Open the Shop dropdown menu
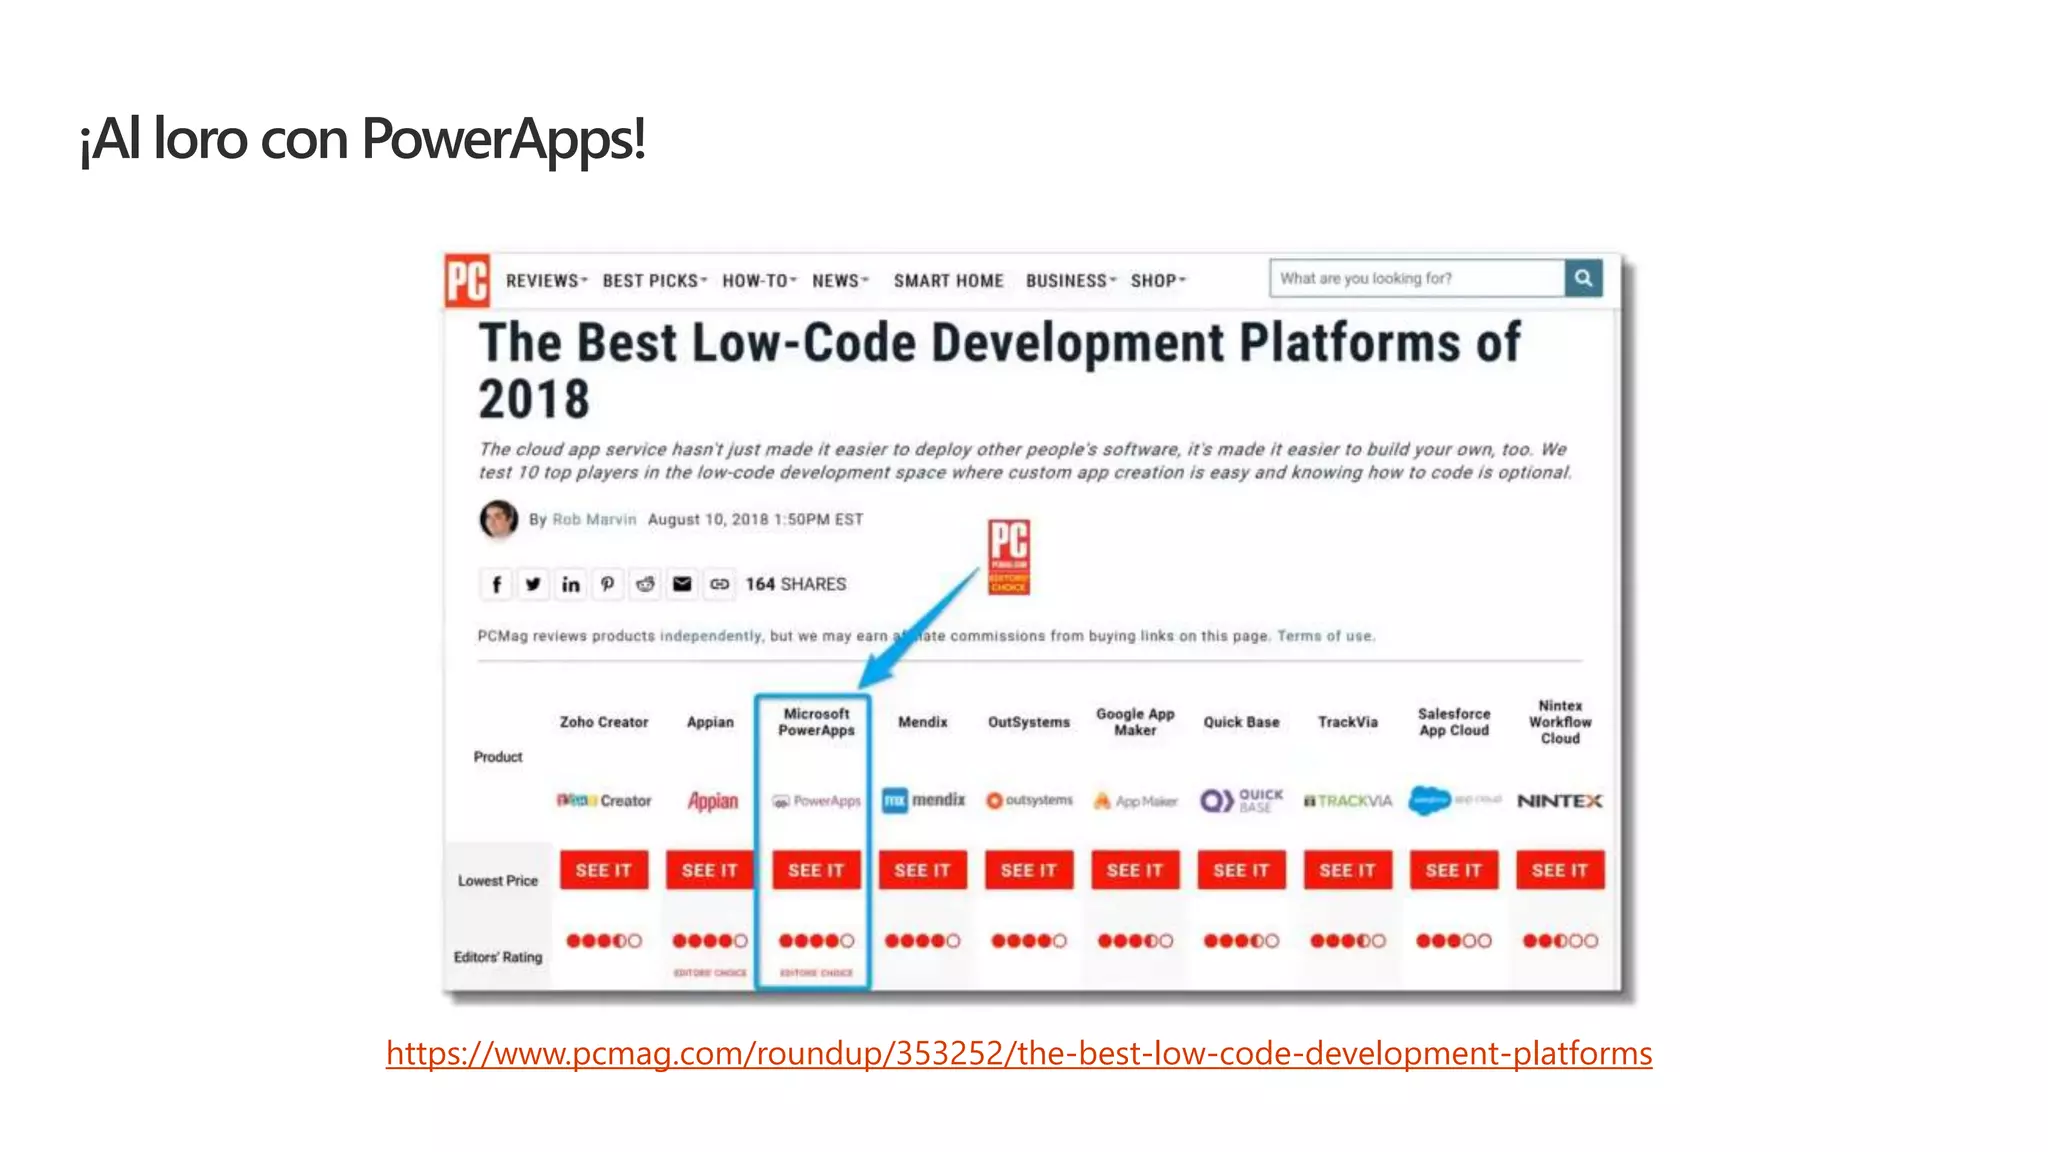This screenshot has height=1152, width=2048. click(1158, 281)
